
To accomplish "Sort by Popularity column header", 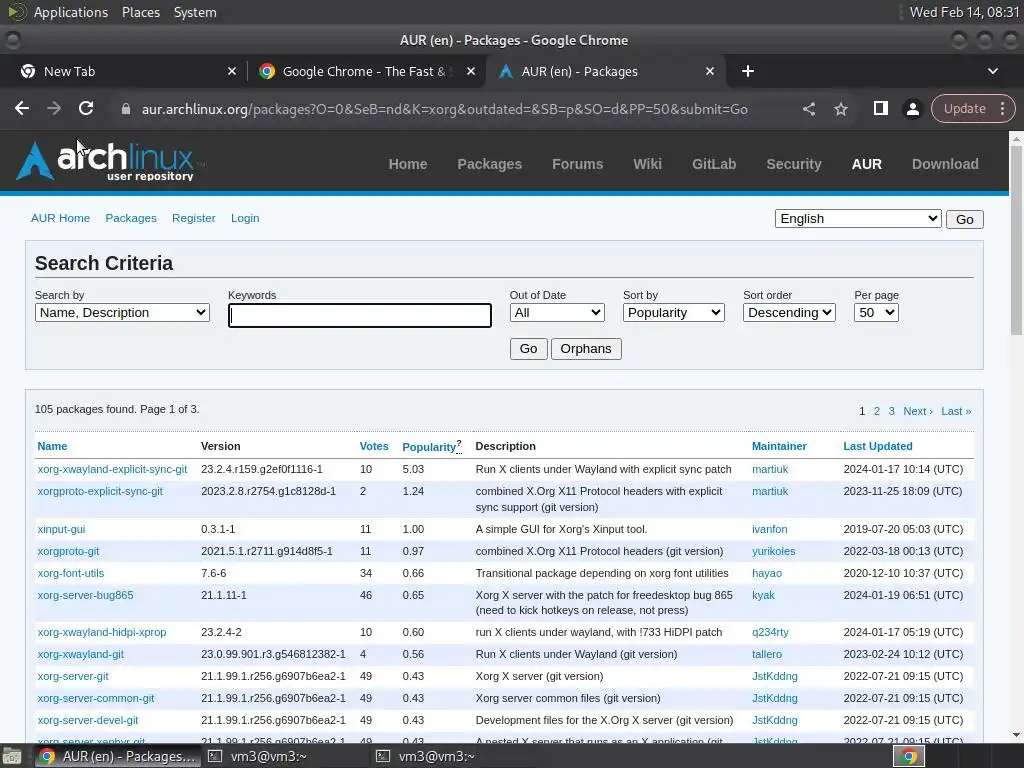I will 429,447.
